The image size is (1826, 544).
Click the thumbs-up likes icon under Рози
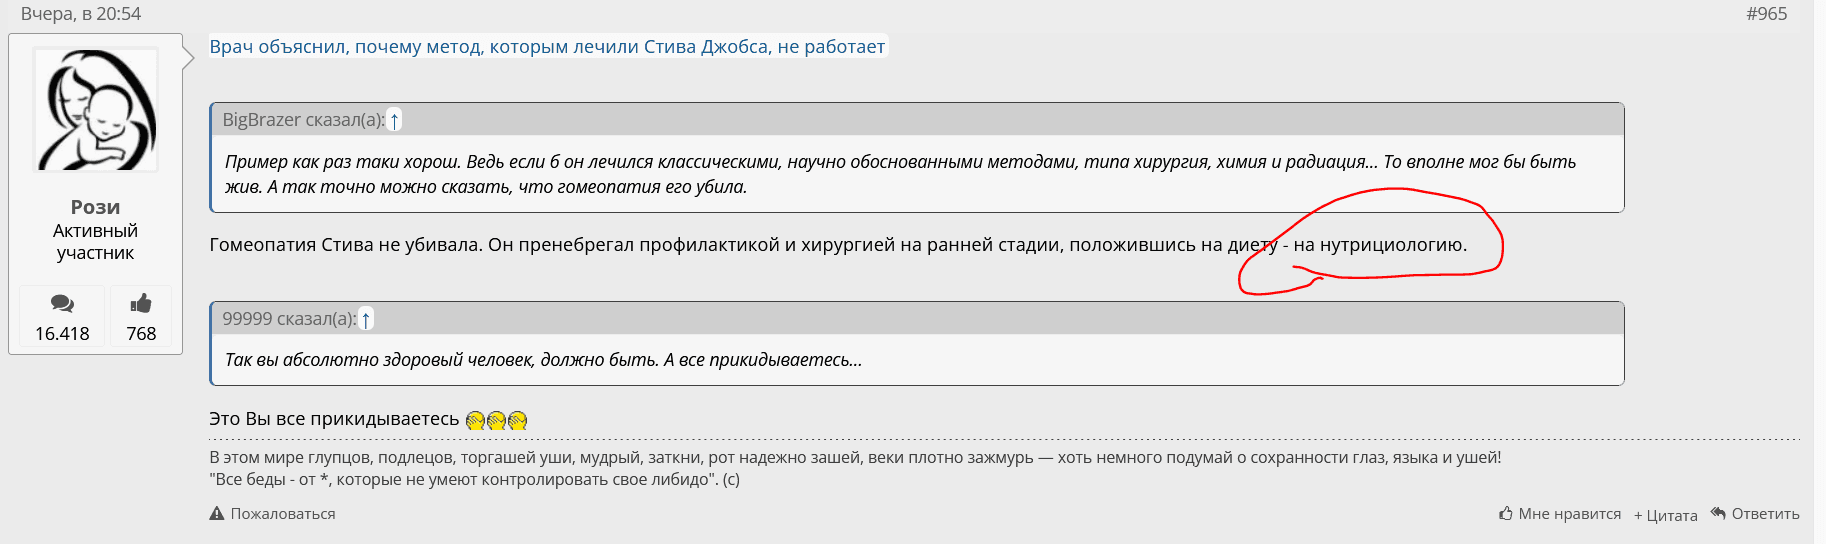coord(141,304)
